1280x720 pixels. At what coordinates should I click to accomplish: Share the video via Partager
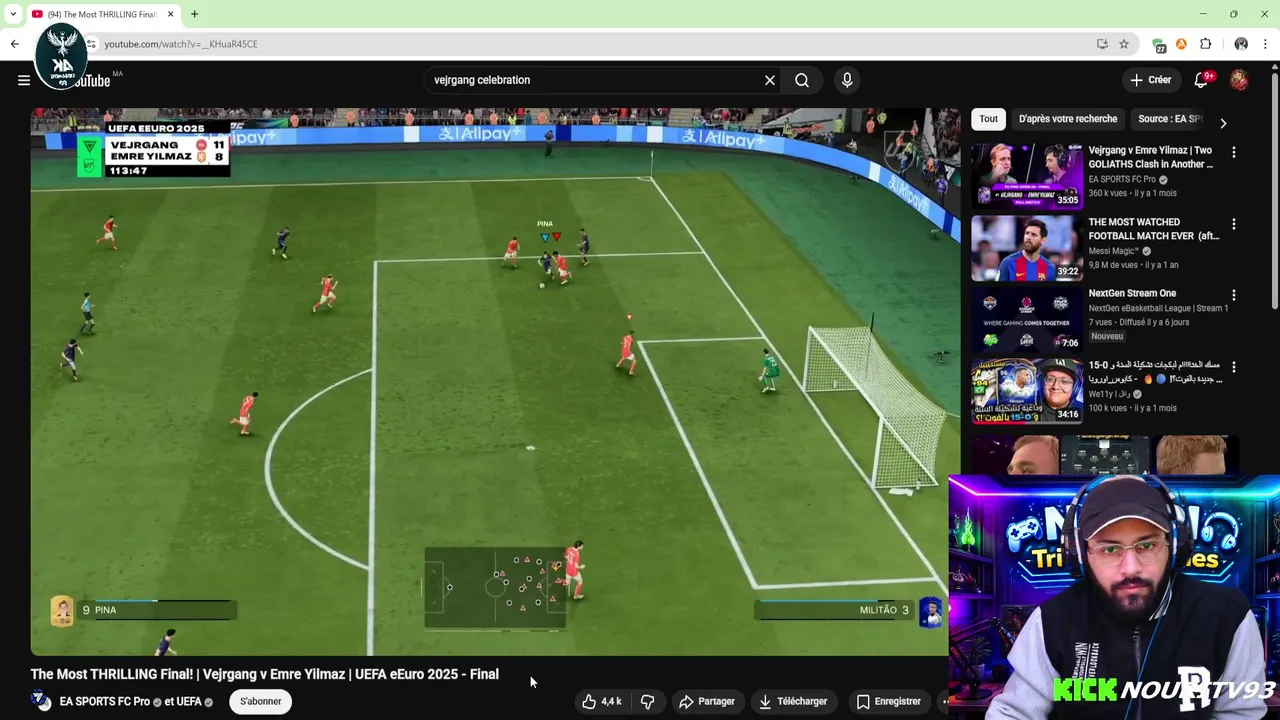707,701
